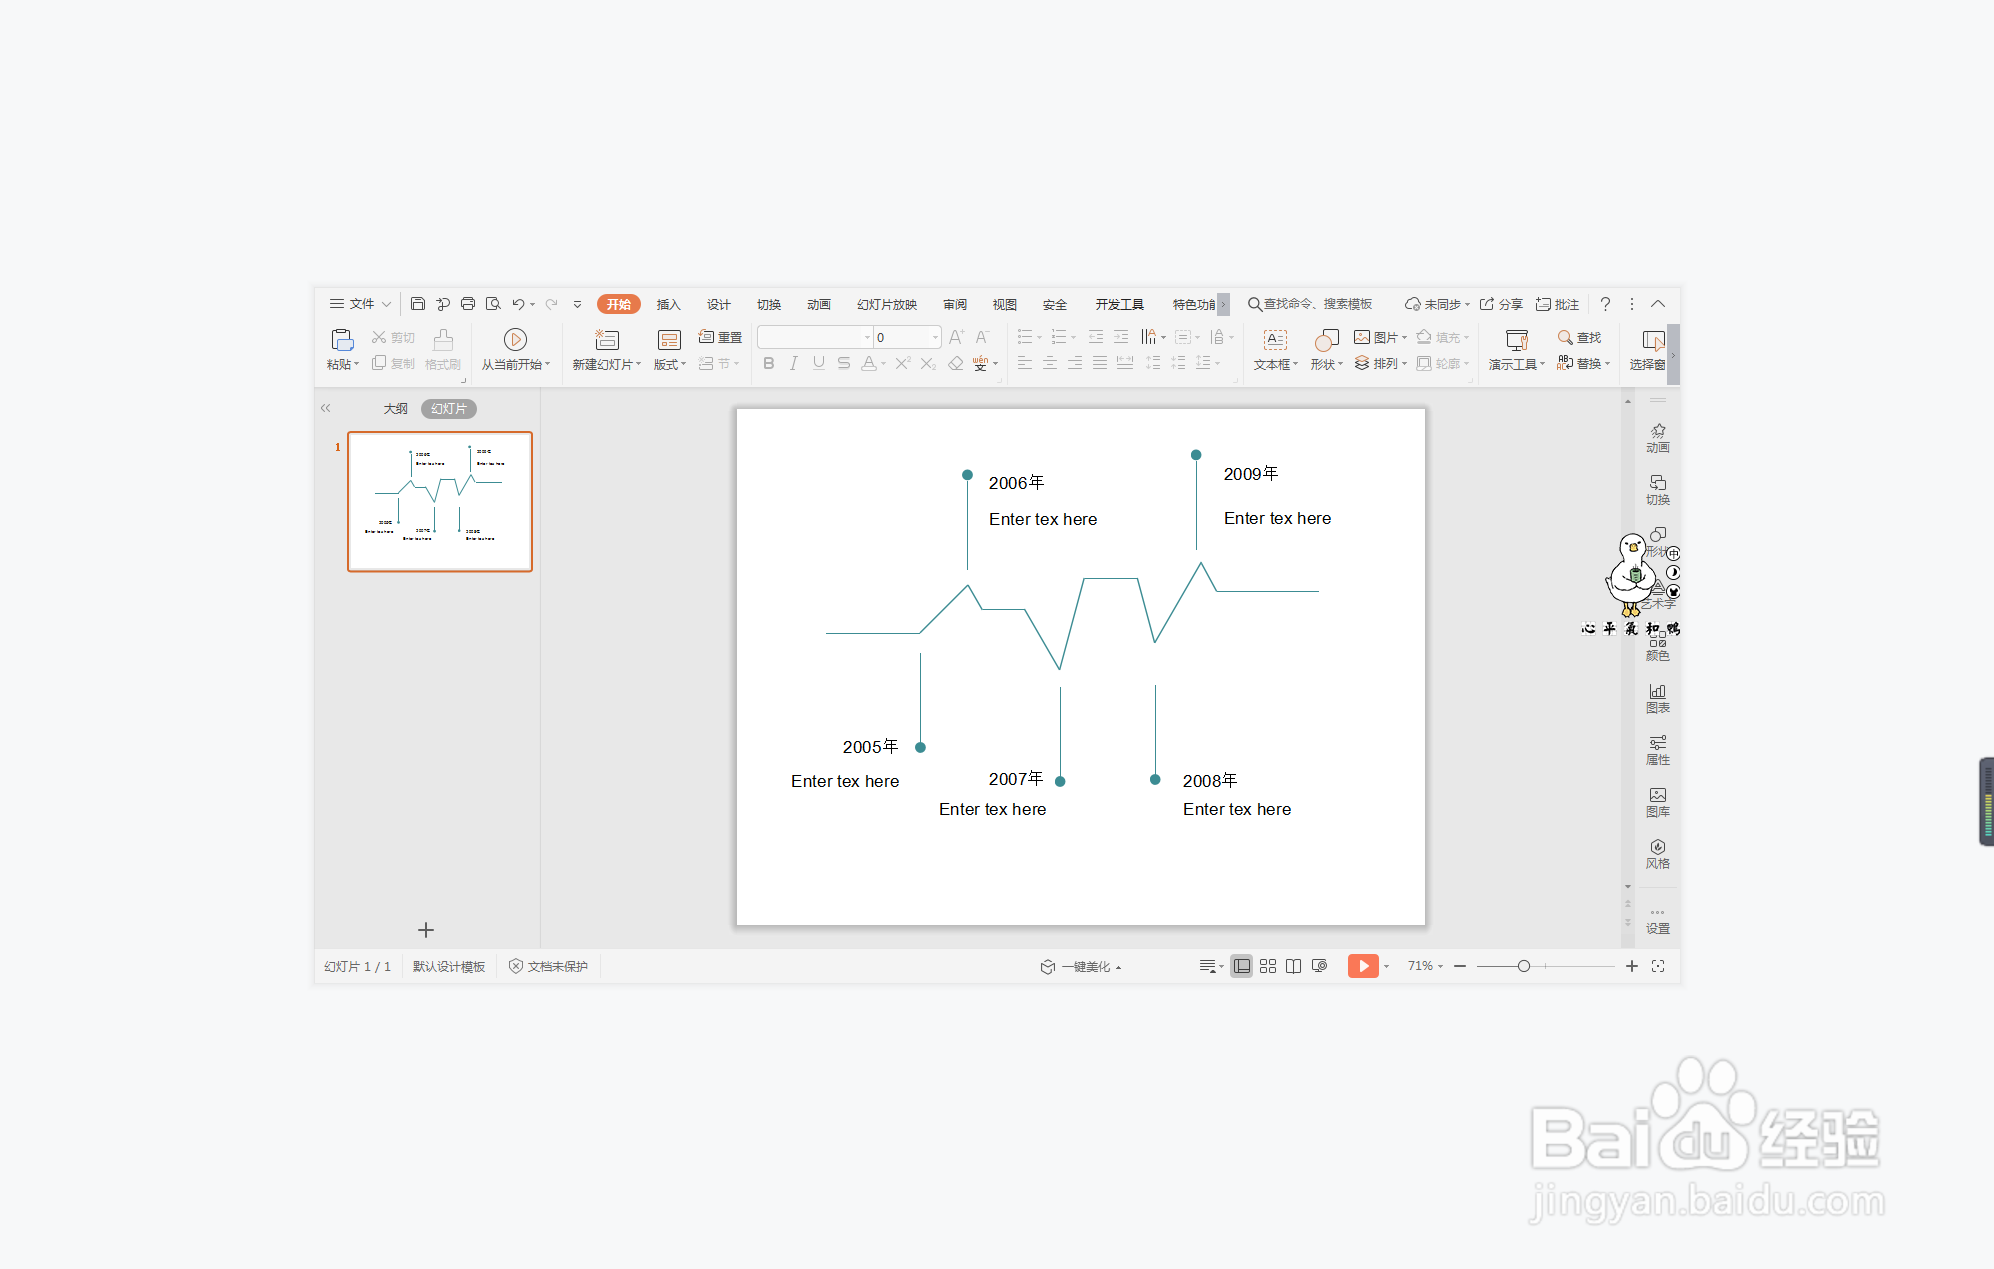Switch to reading view mode
1994x1269 pixels.
[x=1293, y=966]
